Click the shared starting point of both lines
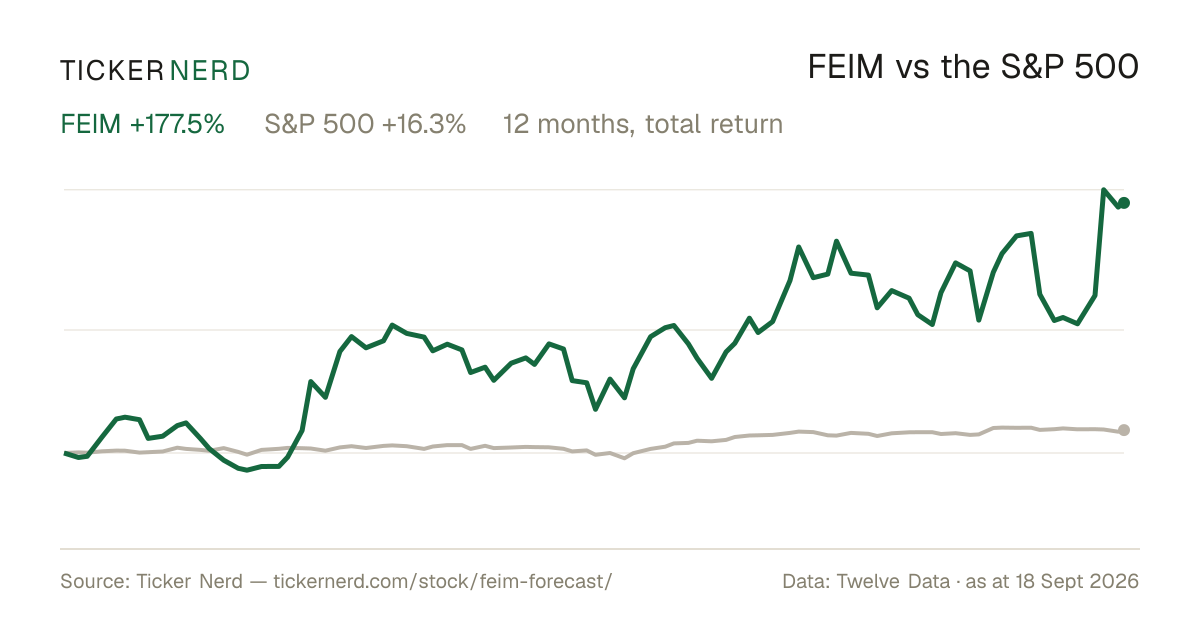1200x630 pixels. pos(65,453)
